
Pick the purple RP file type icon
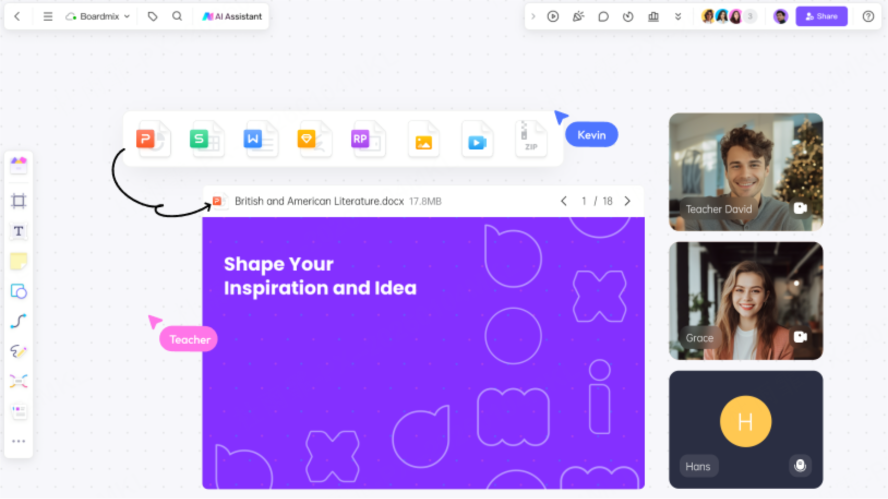pyautogui.click(x=368, y=139)
